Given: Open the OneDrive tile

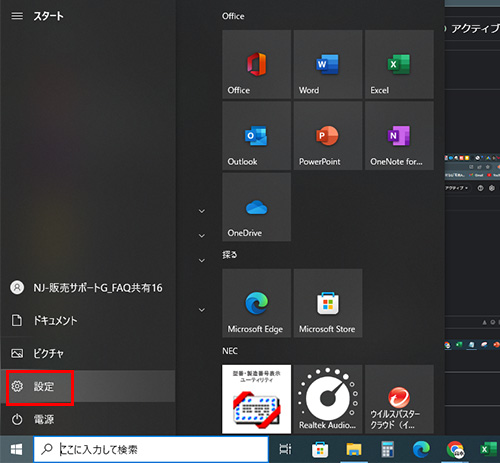Looking at the screenshot, I should click(256, 207).
